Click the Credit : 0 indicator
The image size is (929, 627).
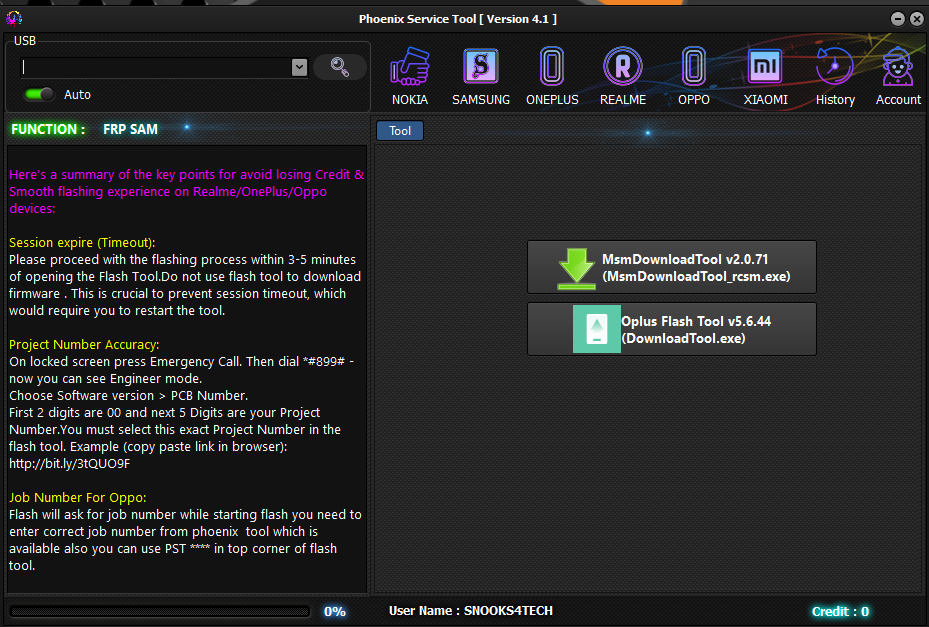point(840,612)
